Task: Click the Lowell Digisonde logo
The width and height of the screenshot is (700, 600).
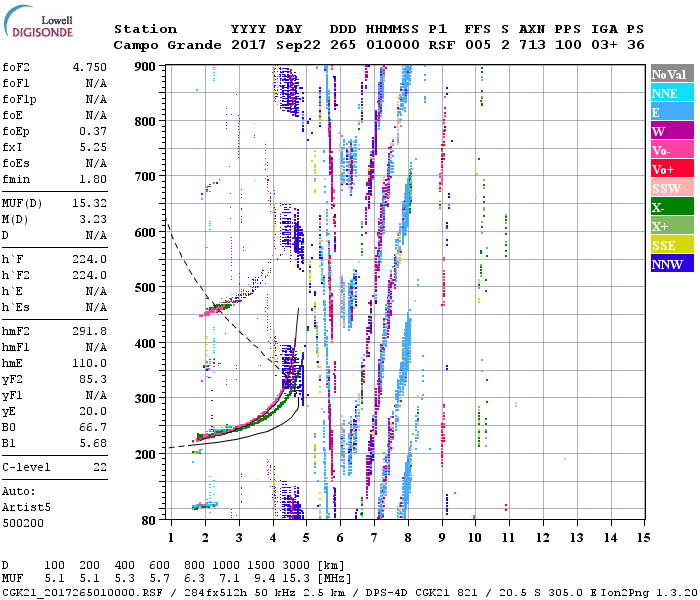Action: pyautogui.click(x=38, y=22)
